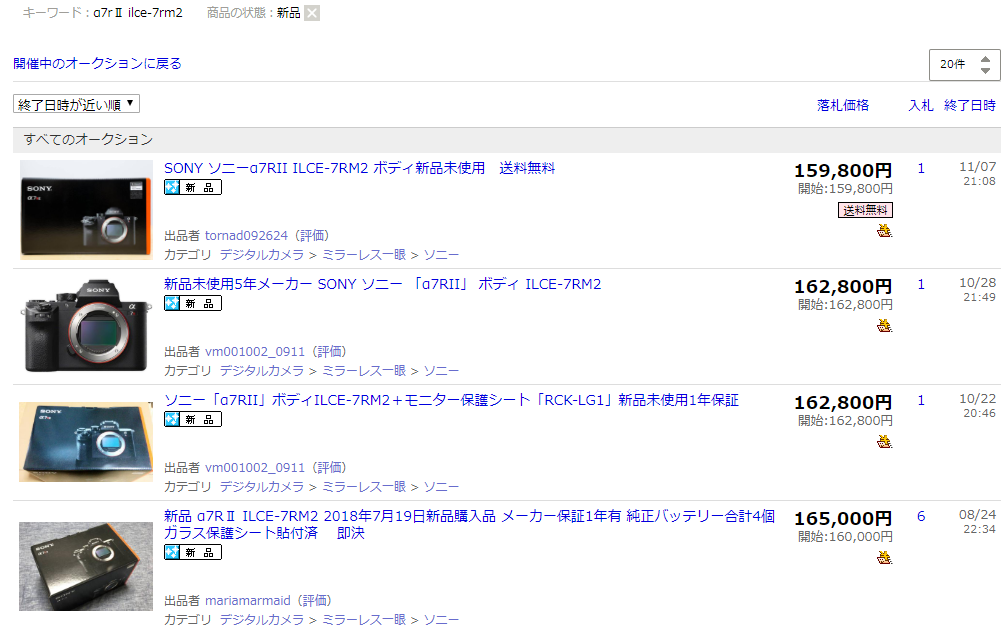Click auction gavel icon under 送料無料 badge

(x=884, y=231)
